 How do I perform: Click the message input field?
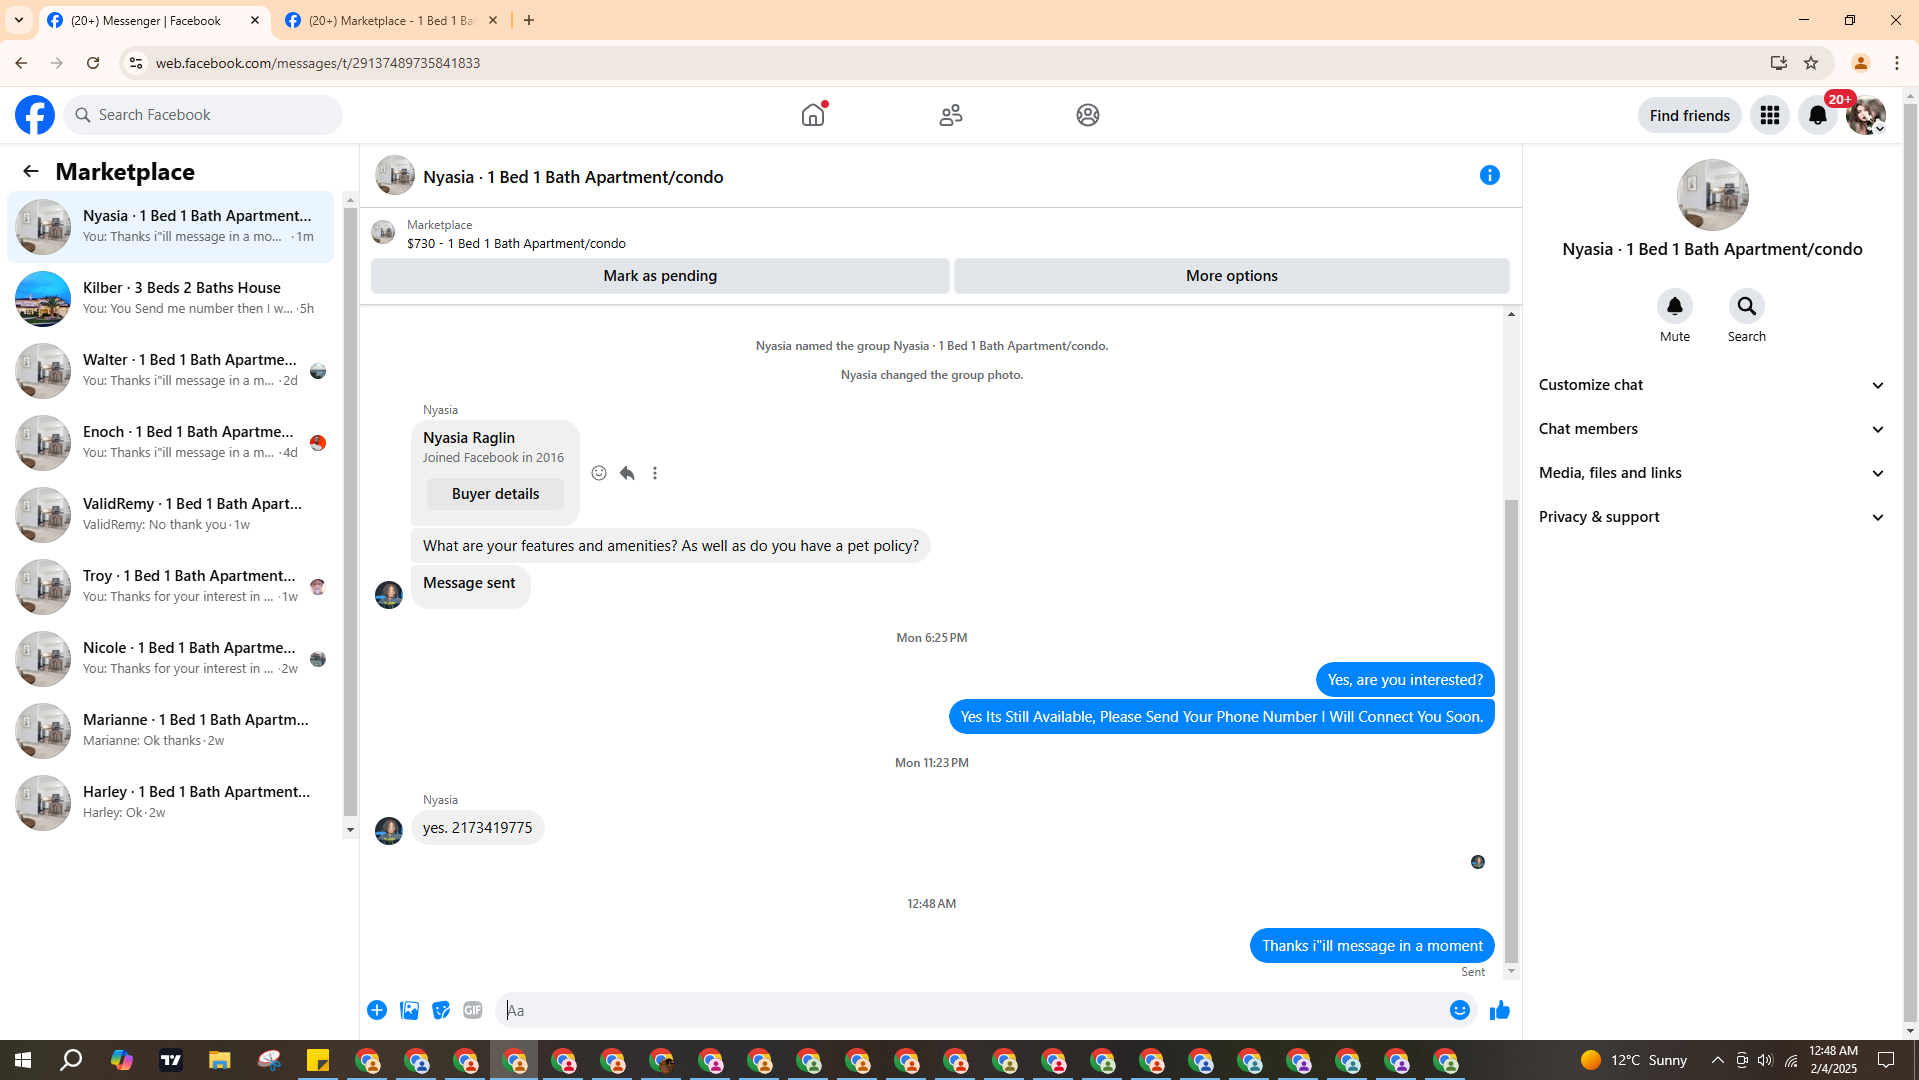point(970,1010)
